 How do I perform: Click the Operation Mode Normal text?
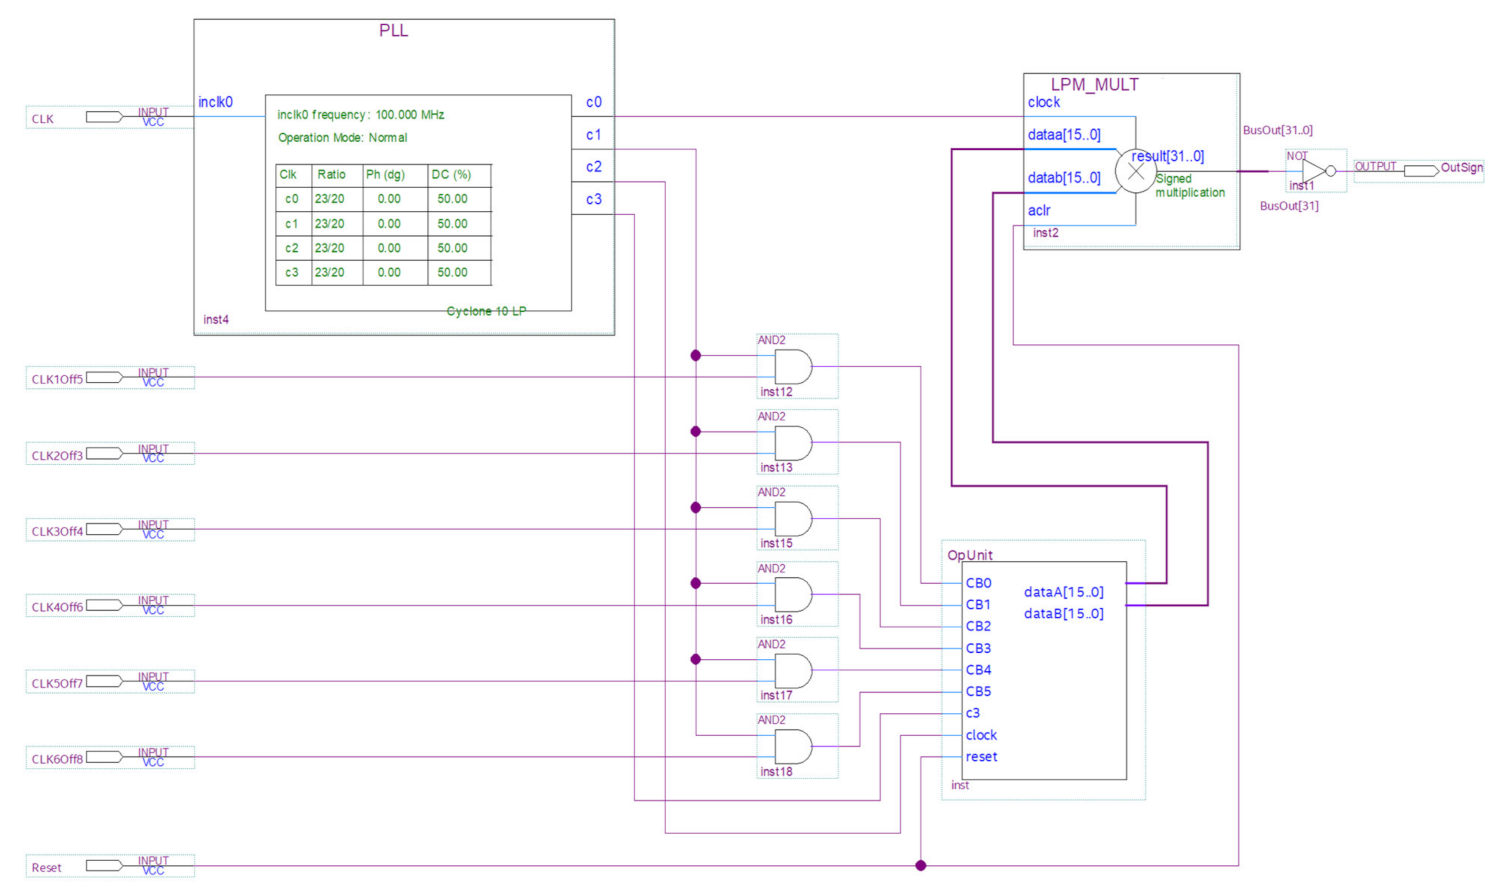point(340,137)
